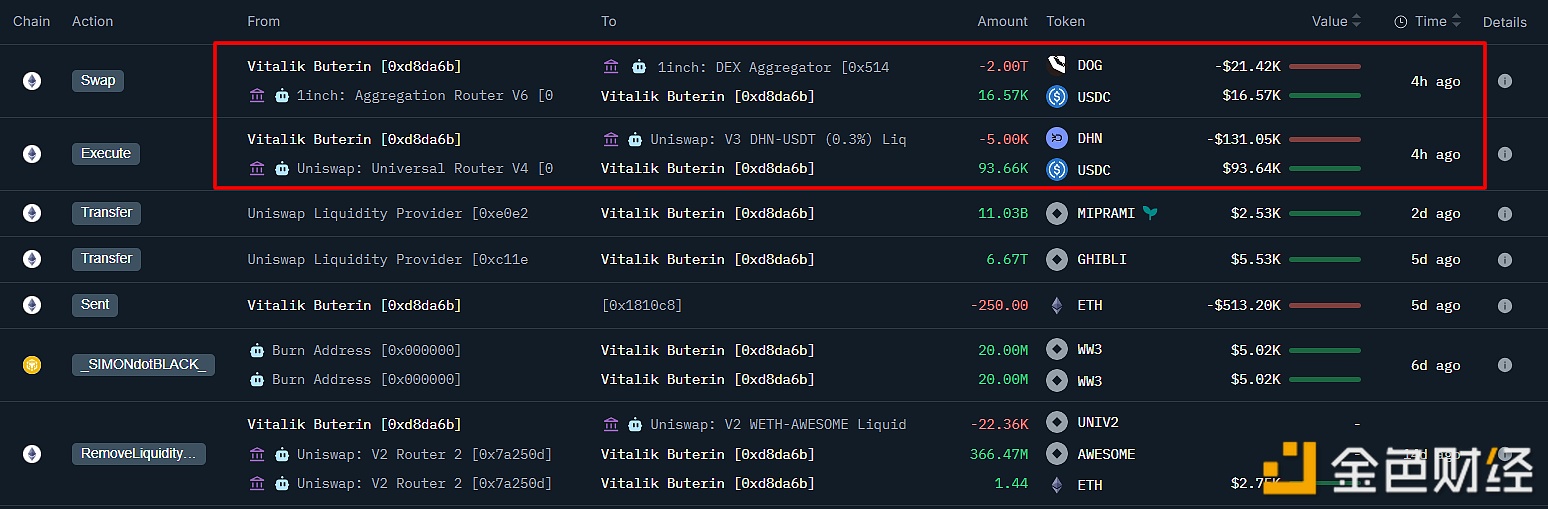Click the DHN token icon
Screen dimensions: 1548x509
point(1057,139)
